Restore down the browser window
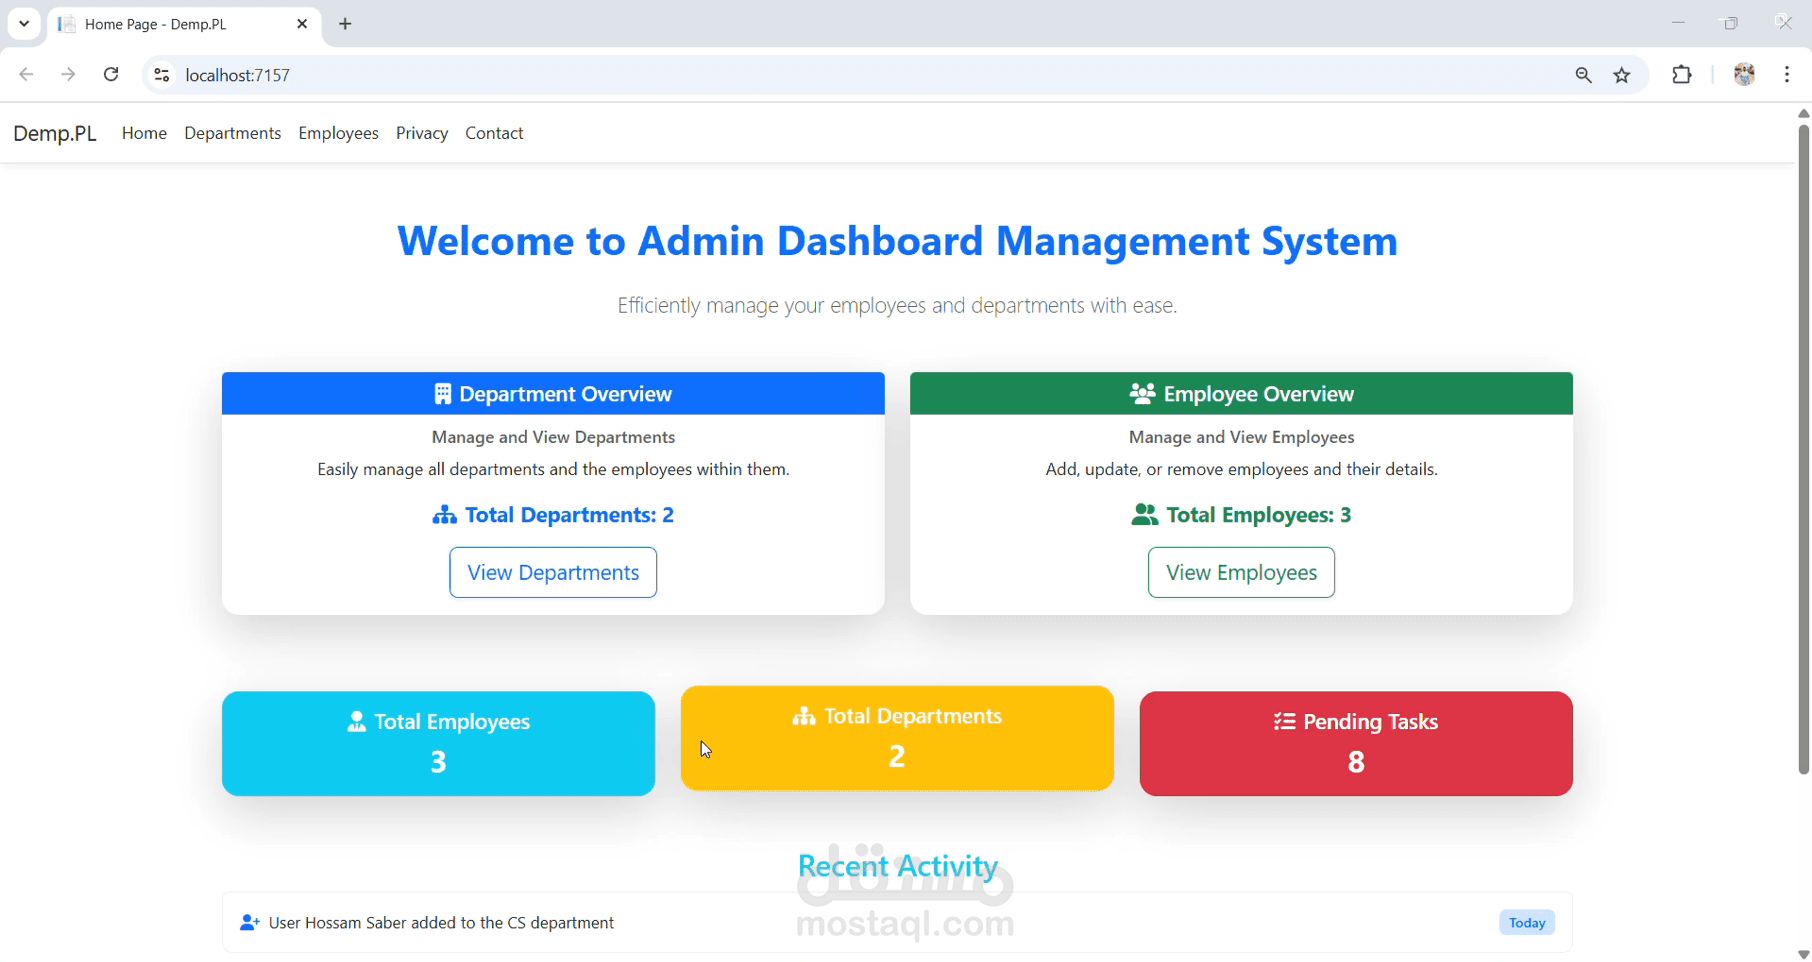Image resolution: width=1812 pixels, height=962 pixels. [x=1731, y=23]
